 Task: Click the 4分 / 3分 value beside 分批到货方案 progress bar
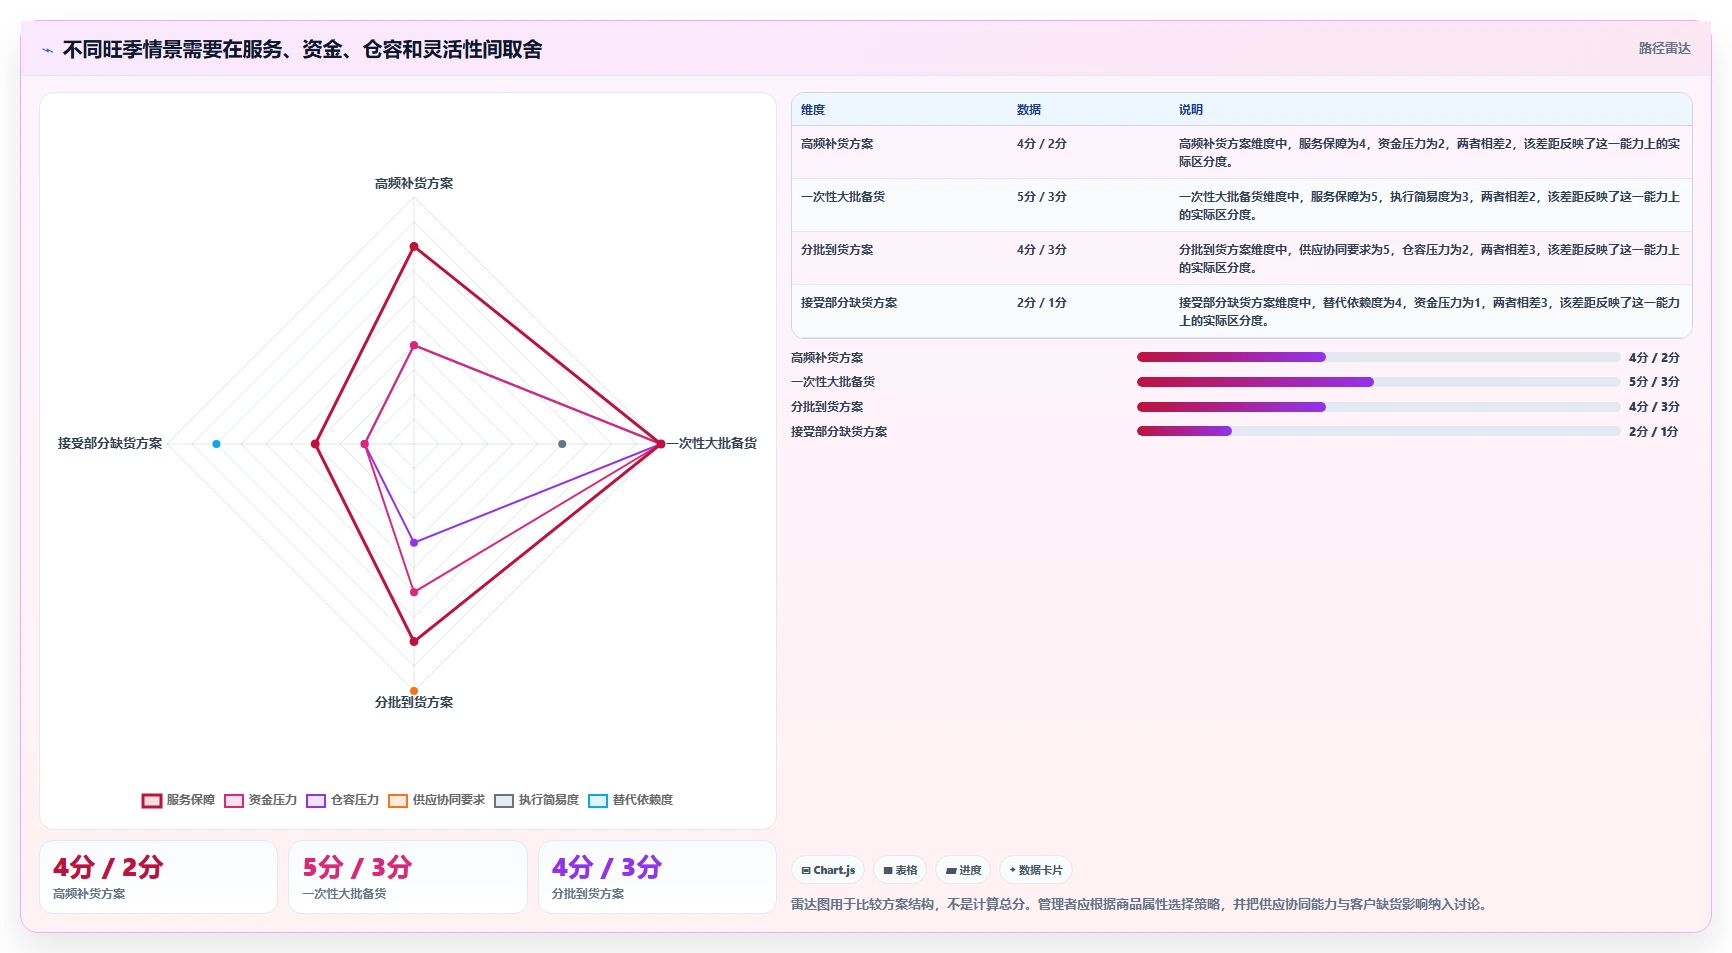[x=1654, y=407]
